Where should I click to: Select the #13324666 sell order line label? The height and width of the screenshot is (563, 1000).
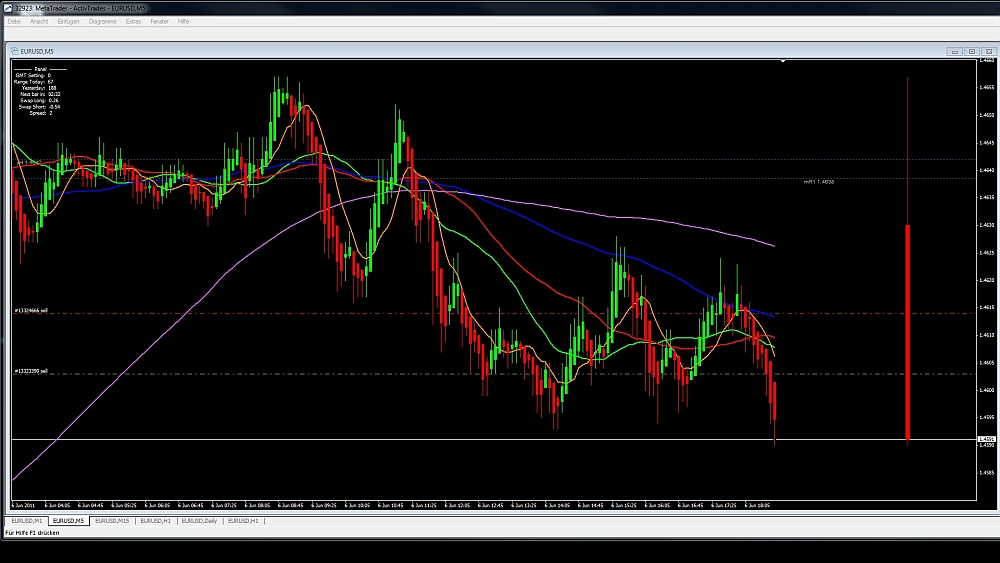click(x=31, y=311)
